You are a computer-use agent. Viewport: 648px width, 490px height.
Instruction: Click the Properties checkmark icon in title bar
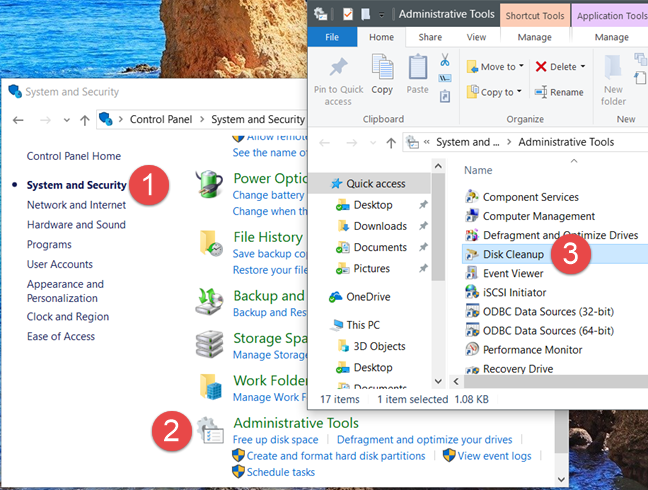(348, 14)
